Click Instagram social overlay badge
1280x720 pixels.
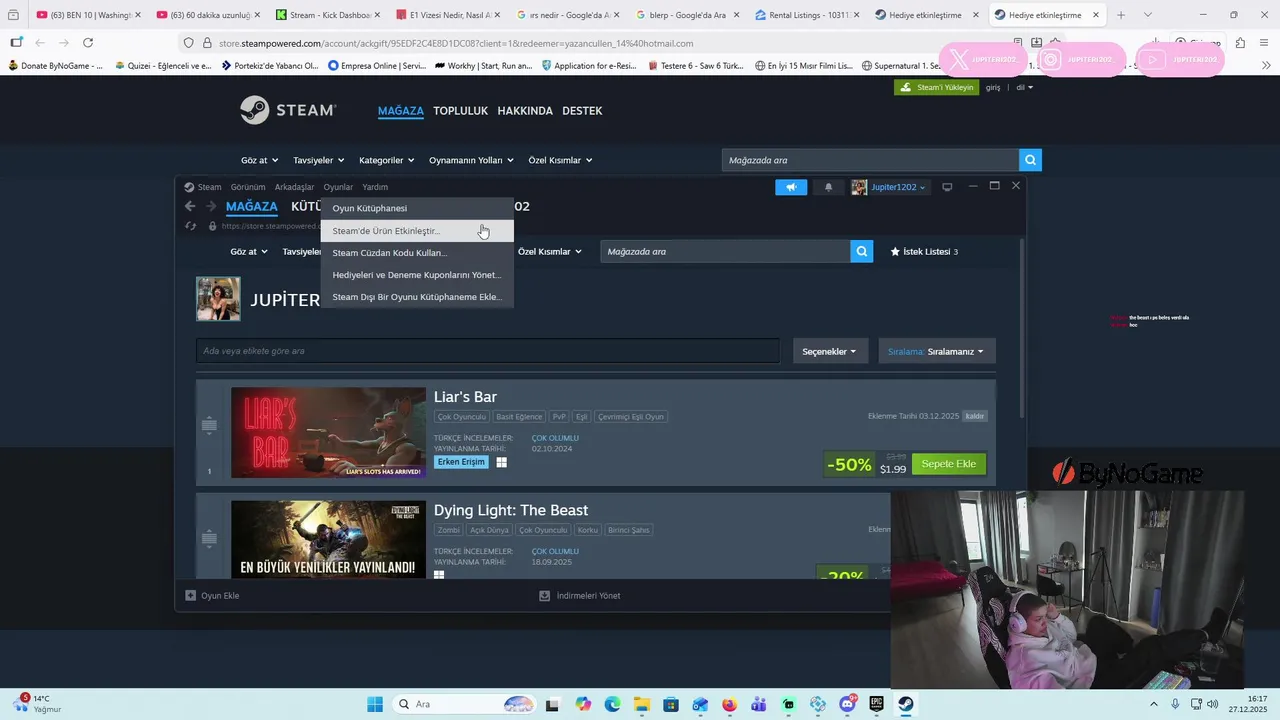[1079, 60]
